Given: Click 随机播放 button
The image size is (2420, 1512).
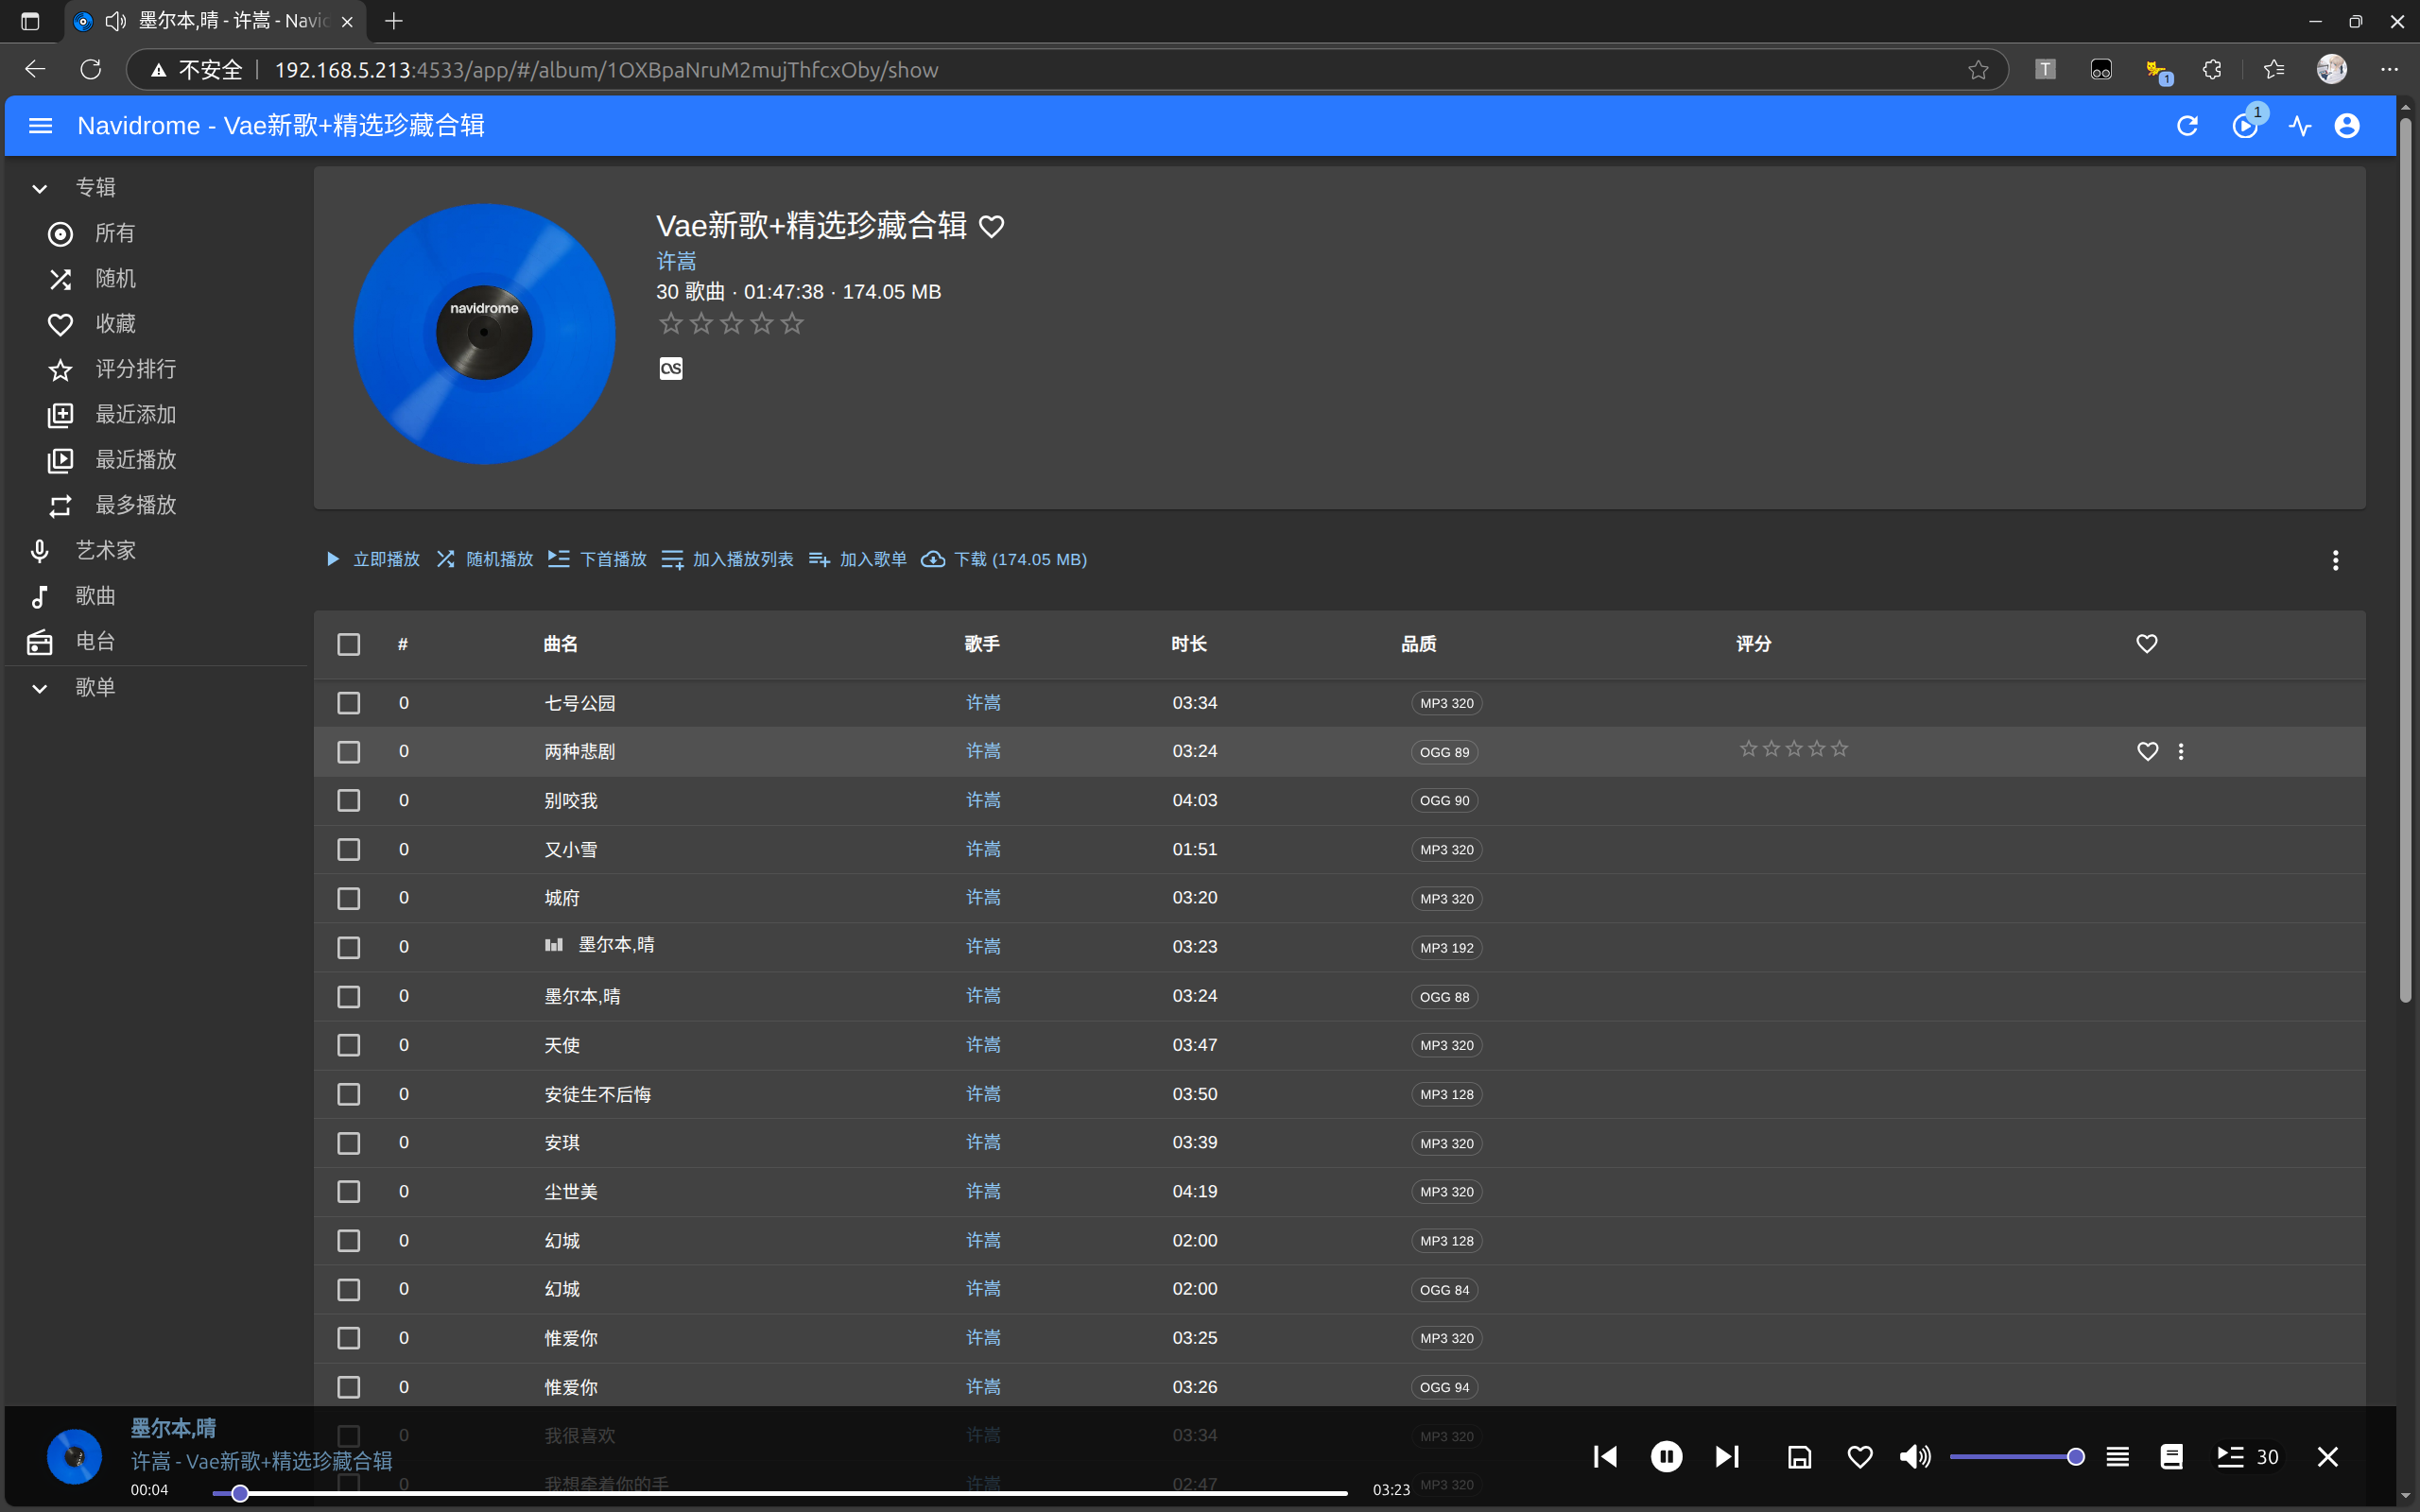Looking at the screenshot, I should coord(485,559).
